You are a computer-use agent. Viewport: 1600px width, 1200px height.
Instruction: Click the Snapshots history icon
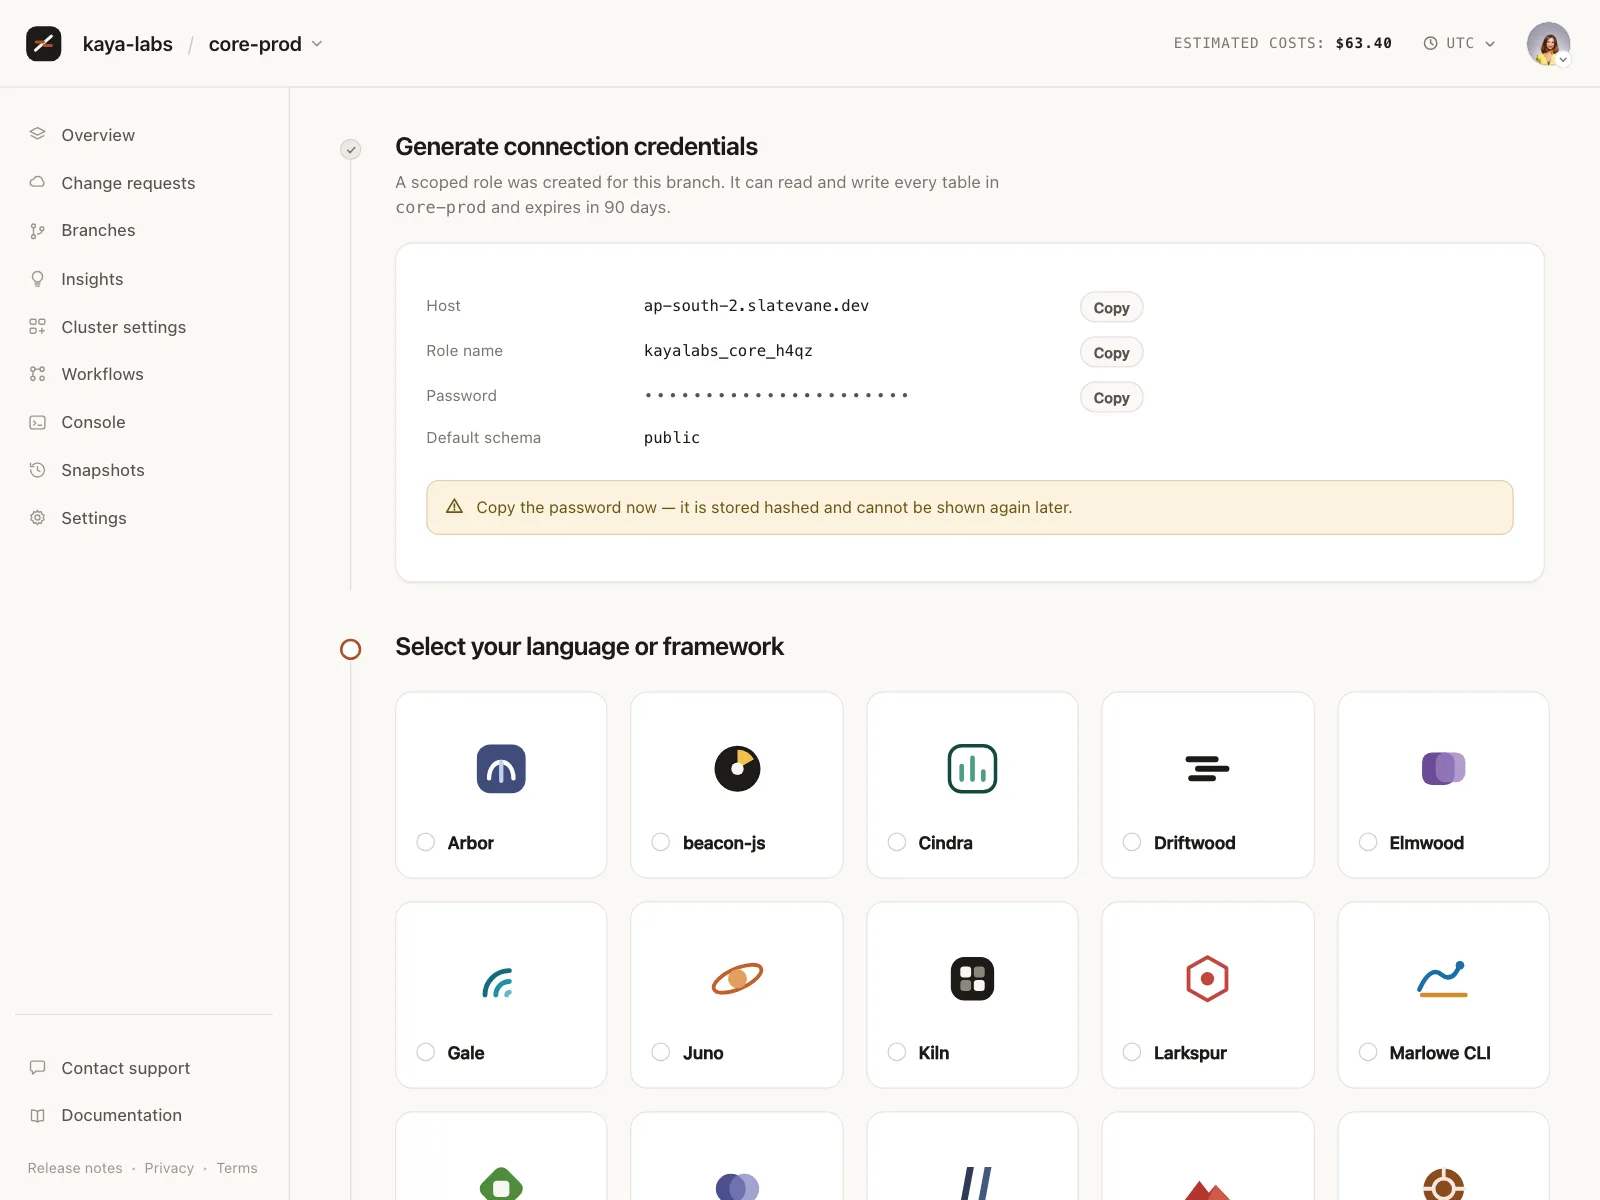38,470
